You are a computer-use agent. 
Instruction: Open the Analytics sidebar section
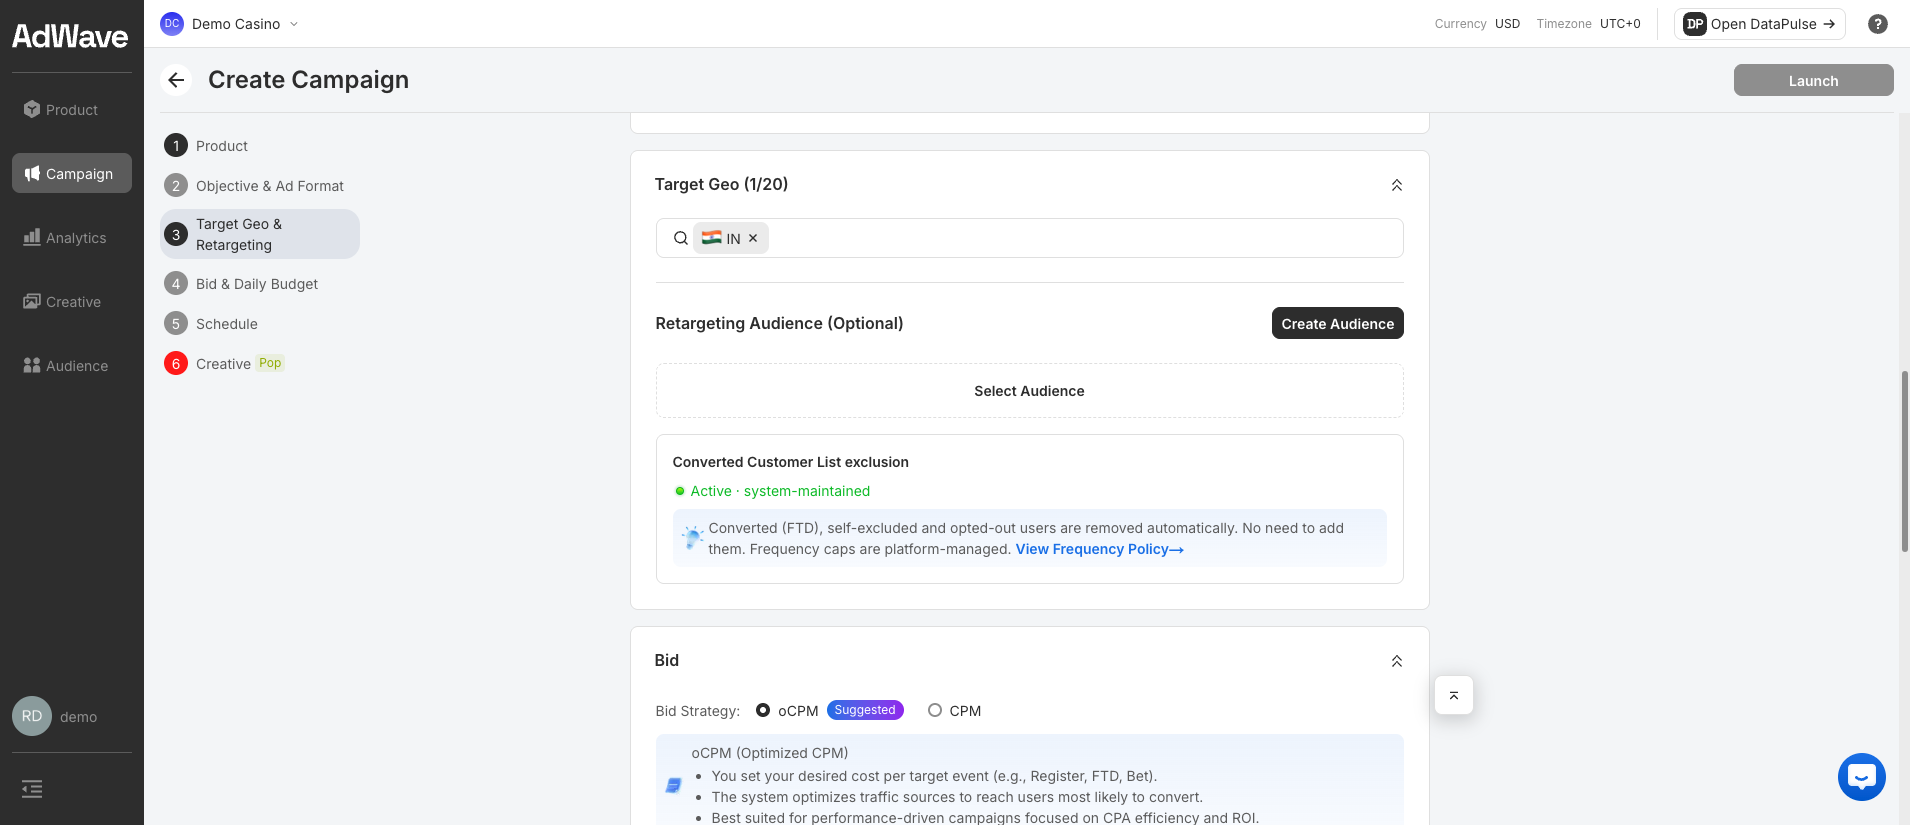click(x=72, y=238)
